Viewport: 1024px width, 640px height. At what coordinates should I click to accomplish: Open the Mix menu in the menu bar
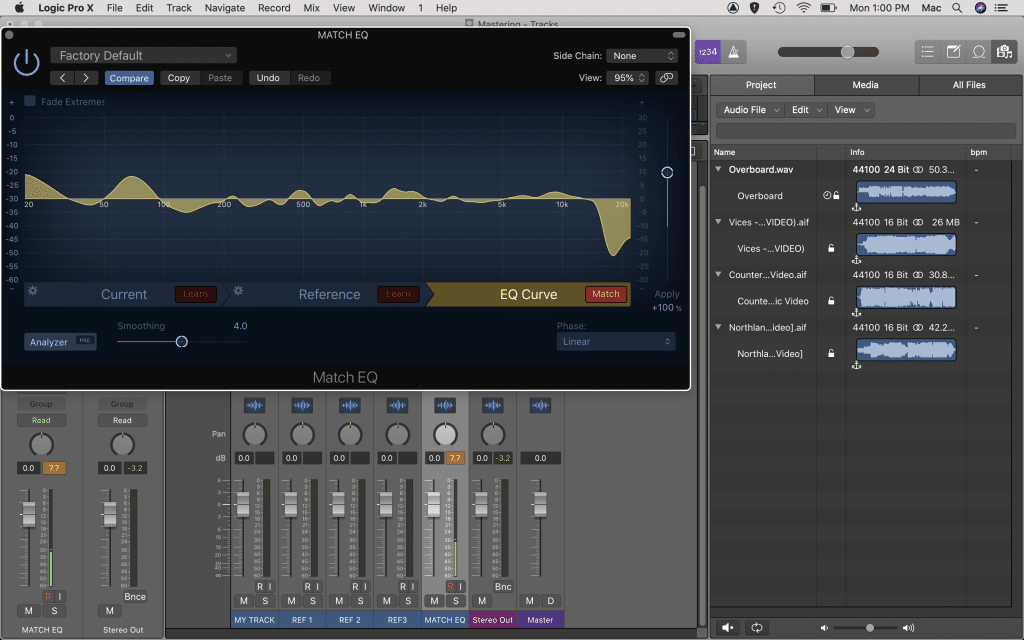[311, 8]
